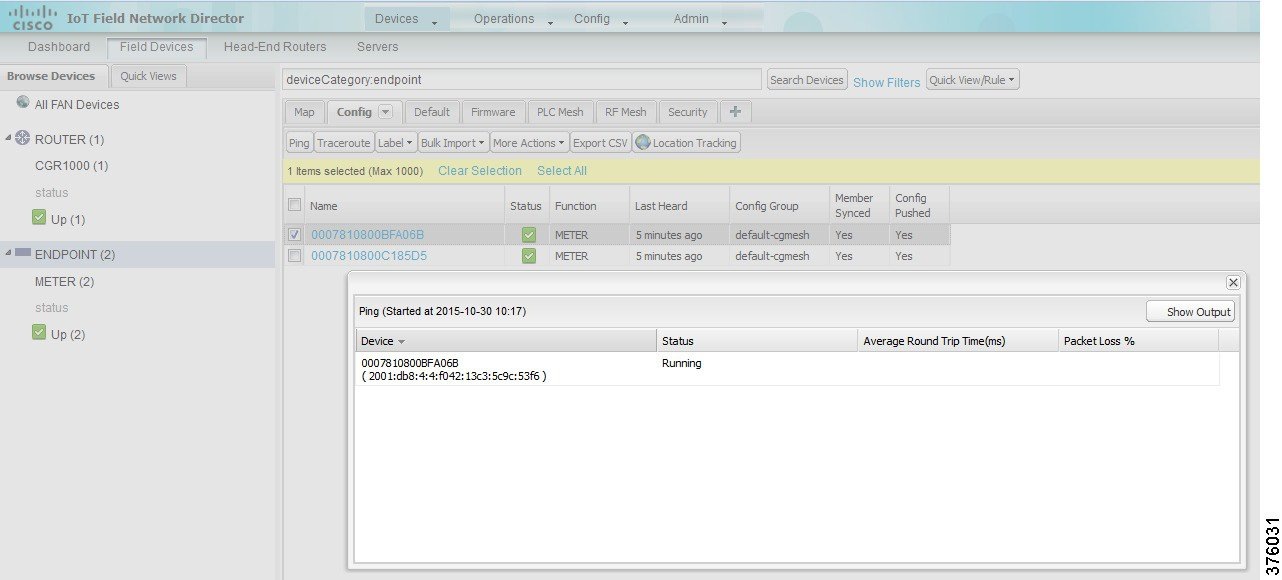The width and height of the screenshot is (1282, 580).
Task: Click the Clear Selection link
Action: [x=479, y=170]
